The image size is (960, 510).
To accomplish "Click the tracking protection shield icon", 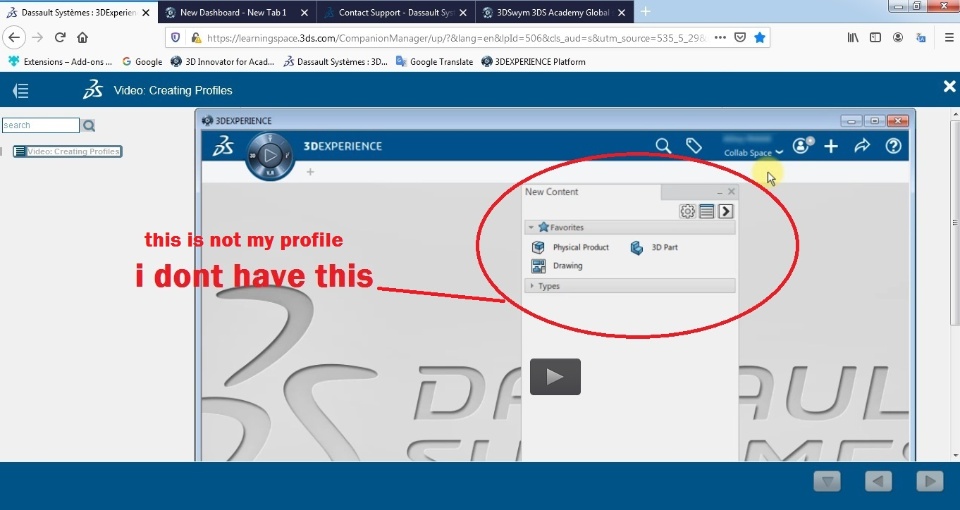I will click(x=176, y=37).
